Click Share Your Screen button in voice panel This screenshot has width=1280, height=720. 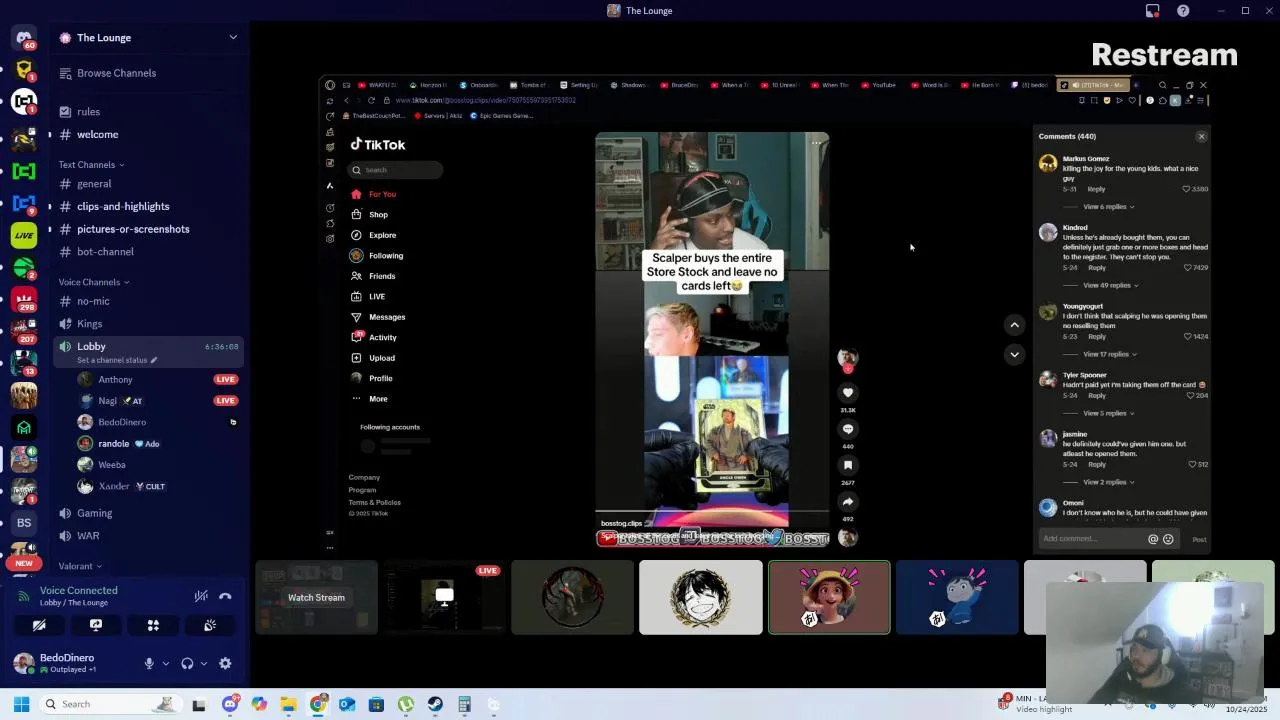[96, 625]
